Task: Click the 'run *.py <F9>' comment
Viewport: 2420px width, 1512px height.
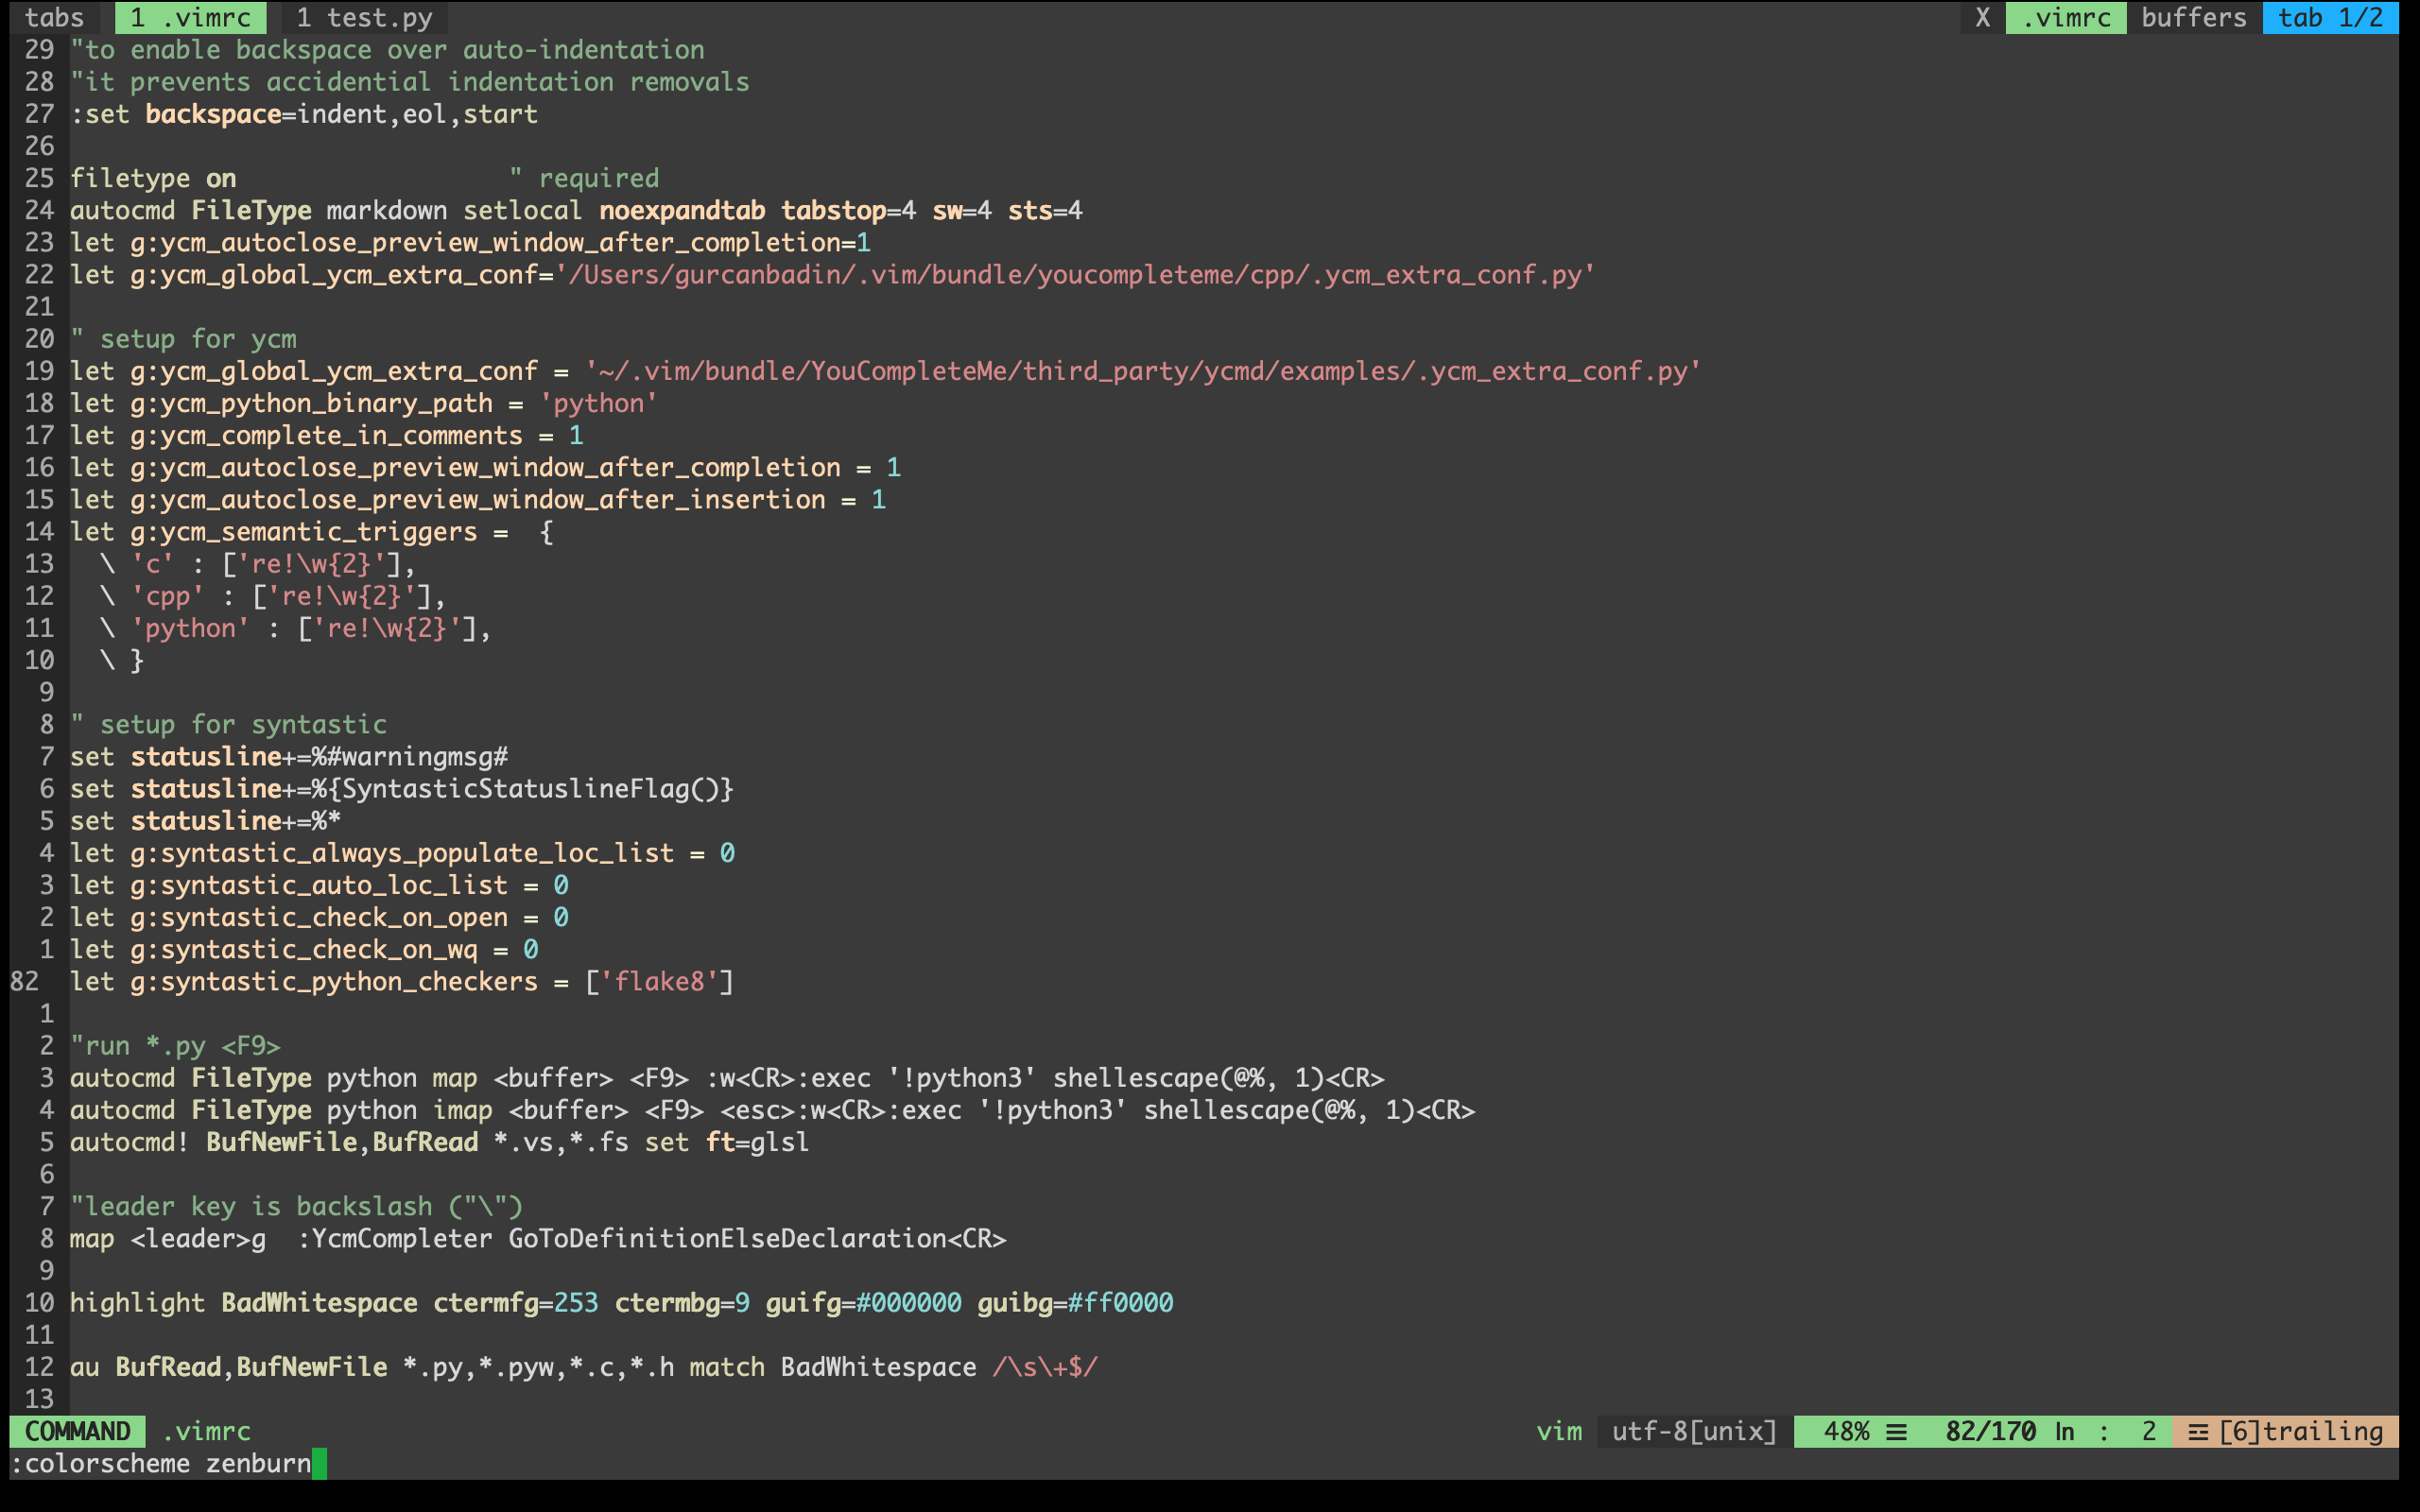Action: [x=175, y=1045]
